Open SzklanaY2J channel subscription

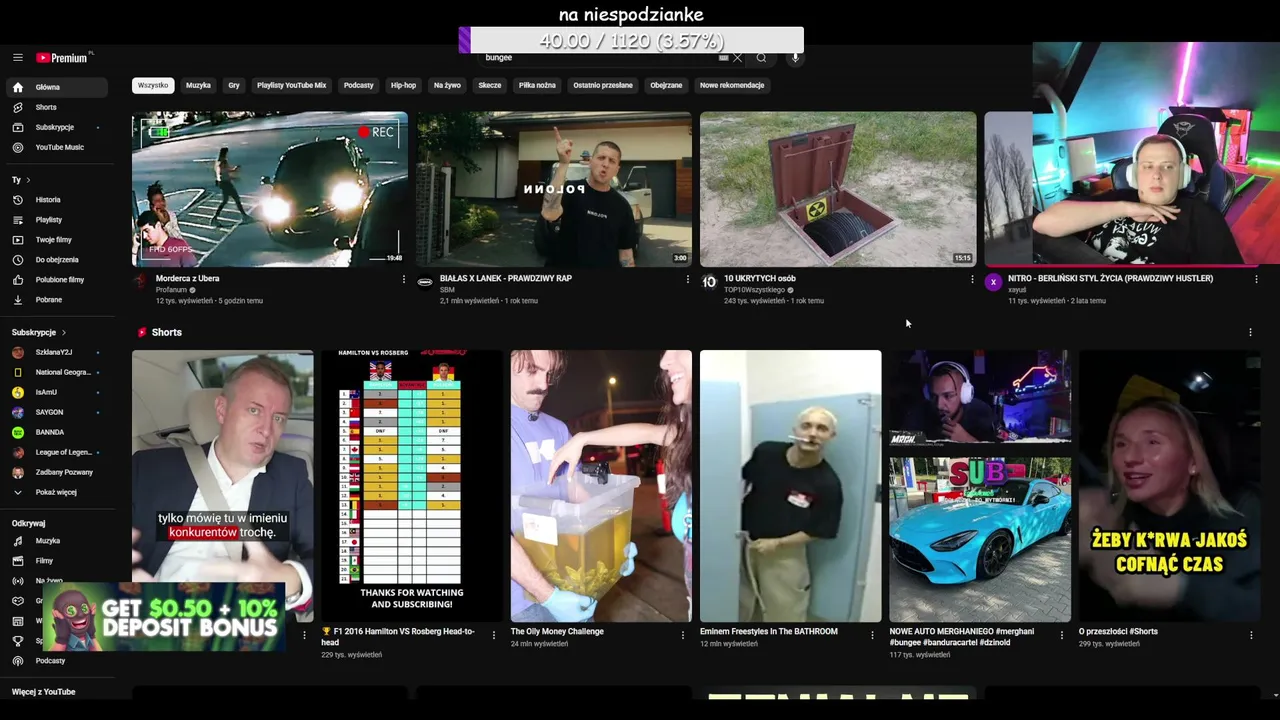[x=56, y=352]
